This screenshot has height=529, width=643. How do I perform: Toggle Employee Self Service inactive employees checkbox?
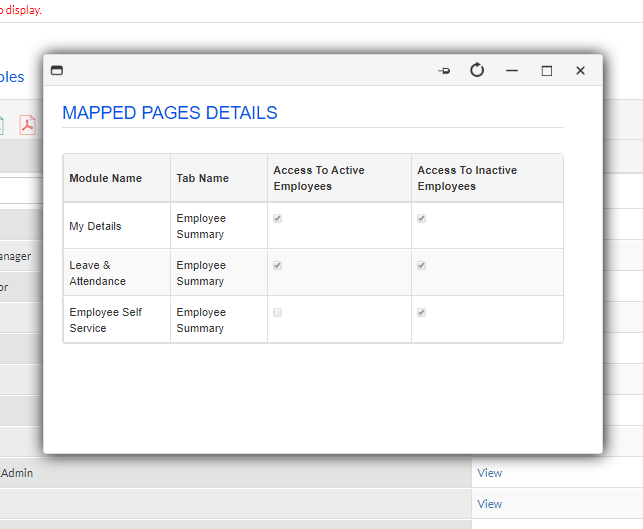click(422, 313)
